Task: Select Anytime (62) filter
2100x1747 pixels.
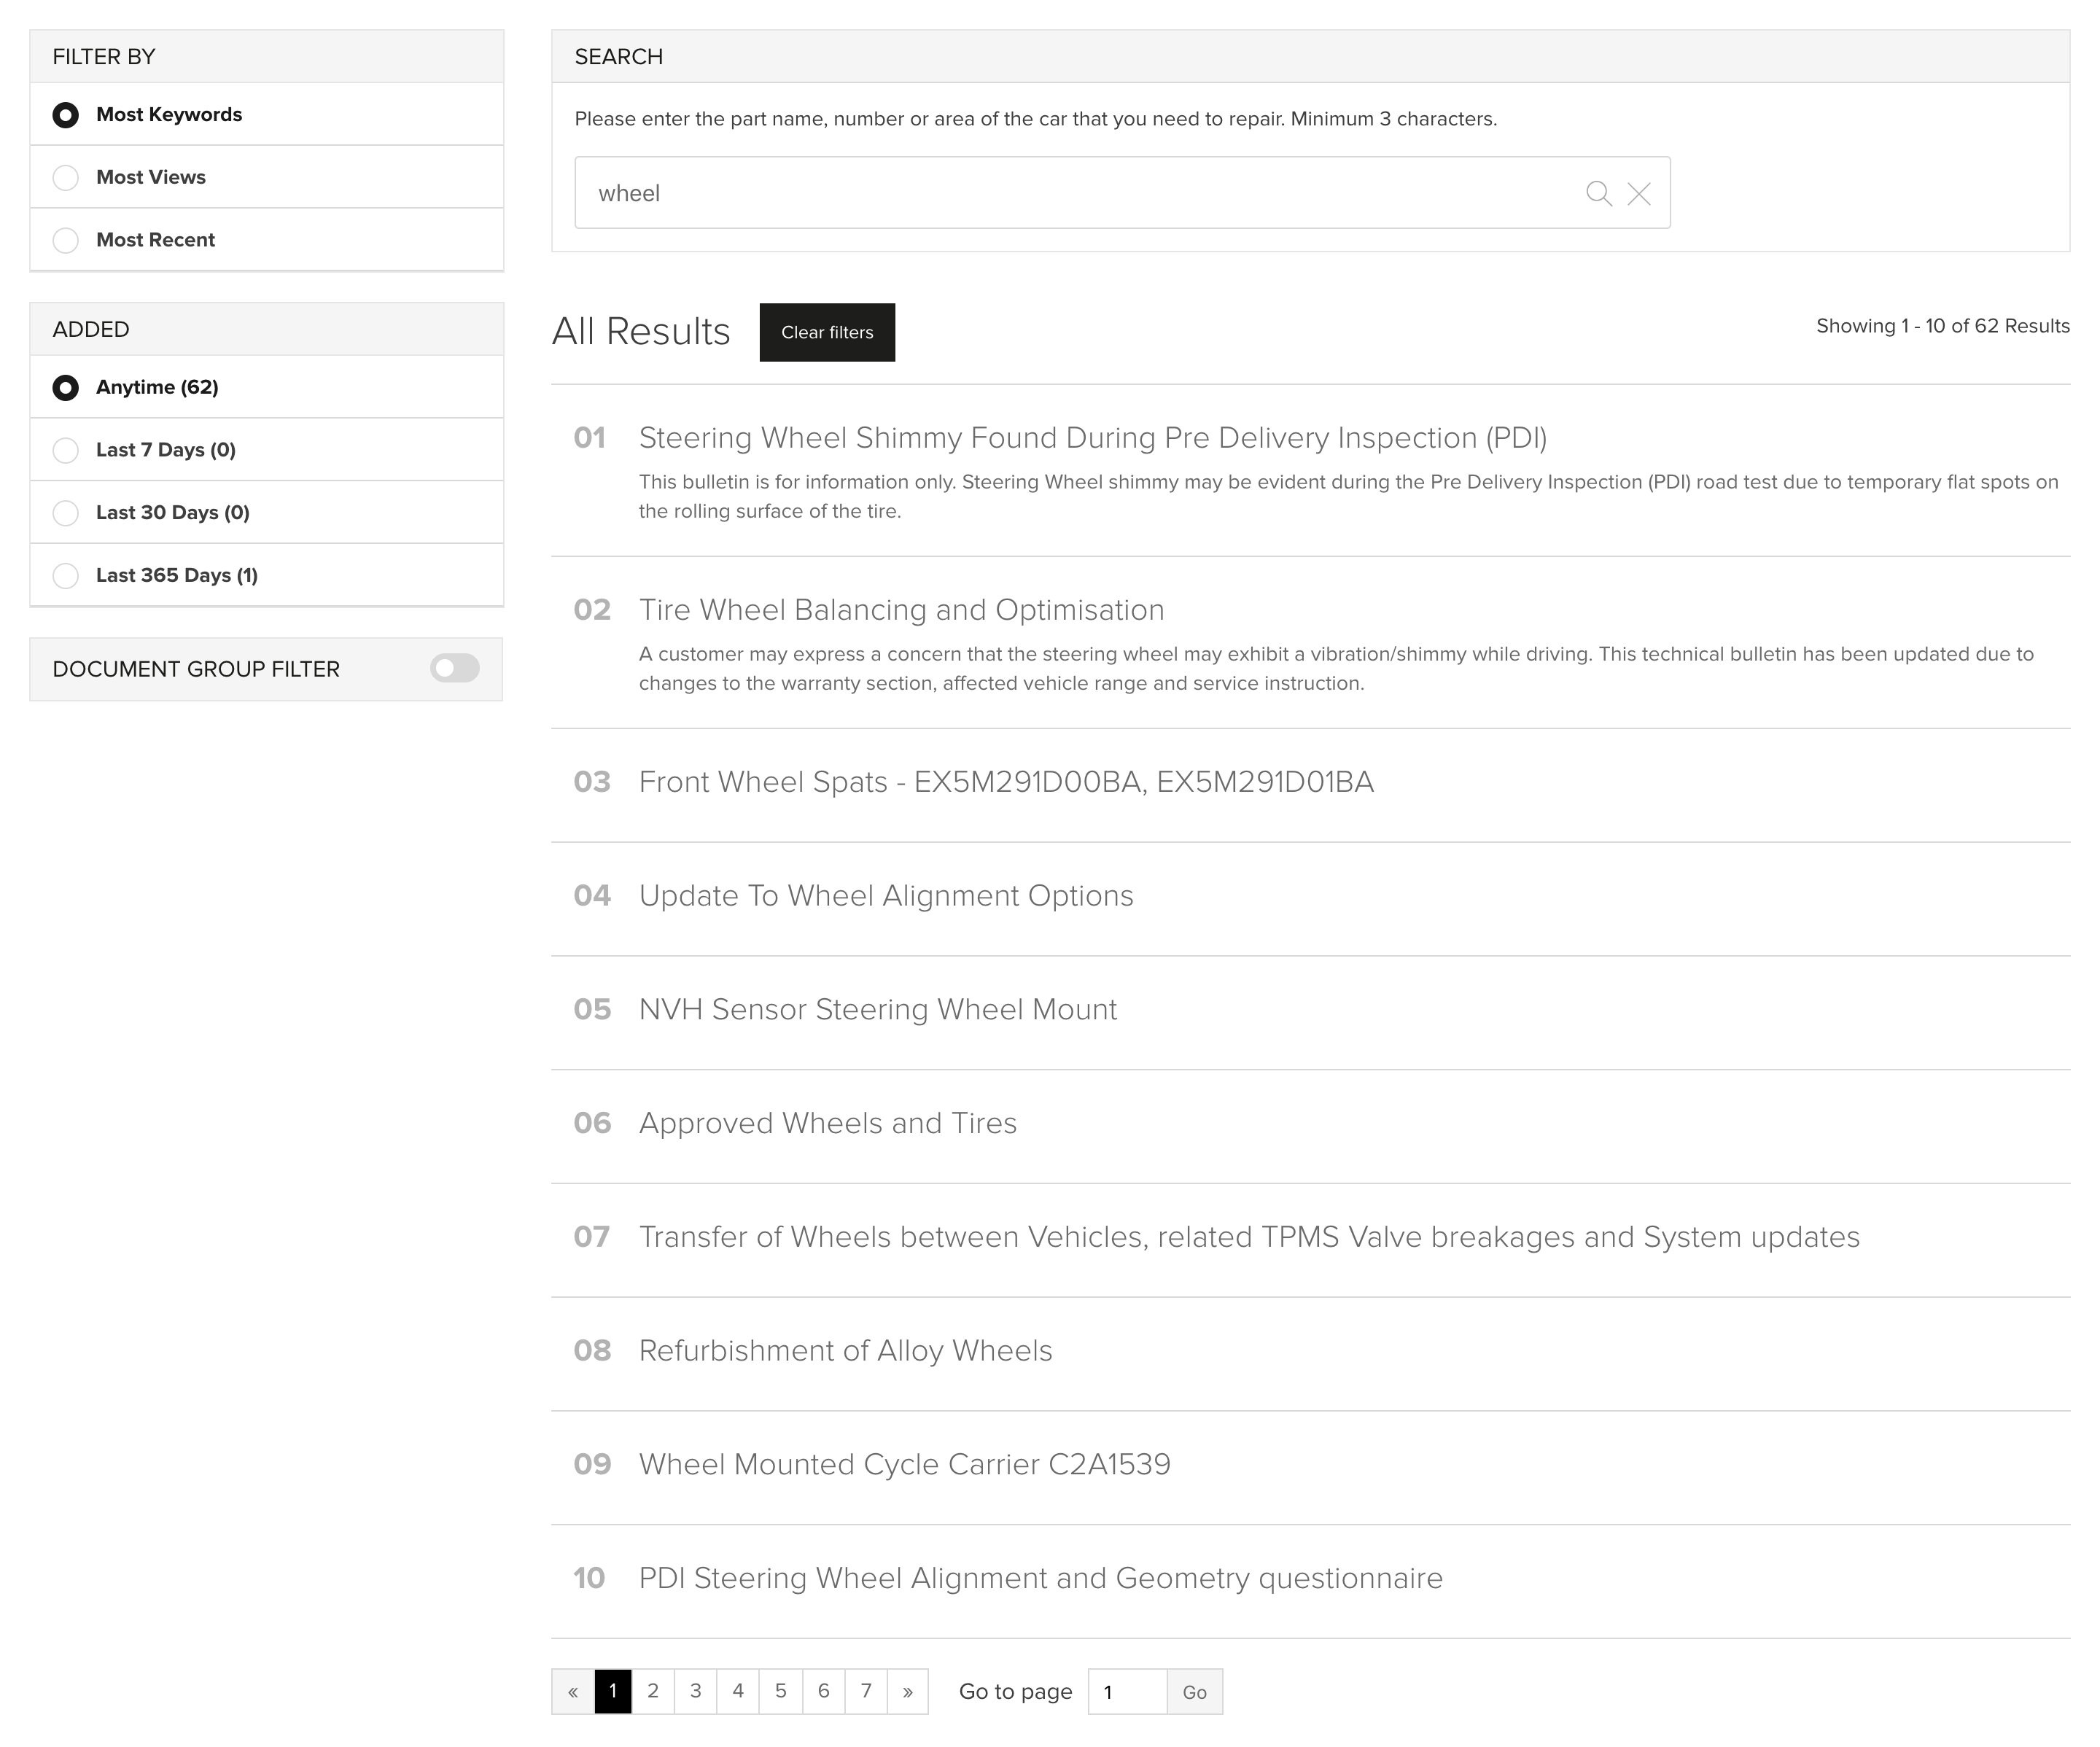Action: (x=66, y=388)
